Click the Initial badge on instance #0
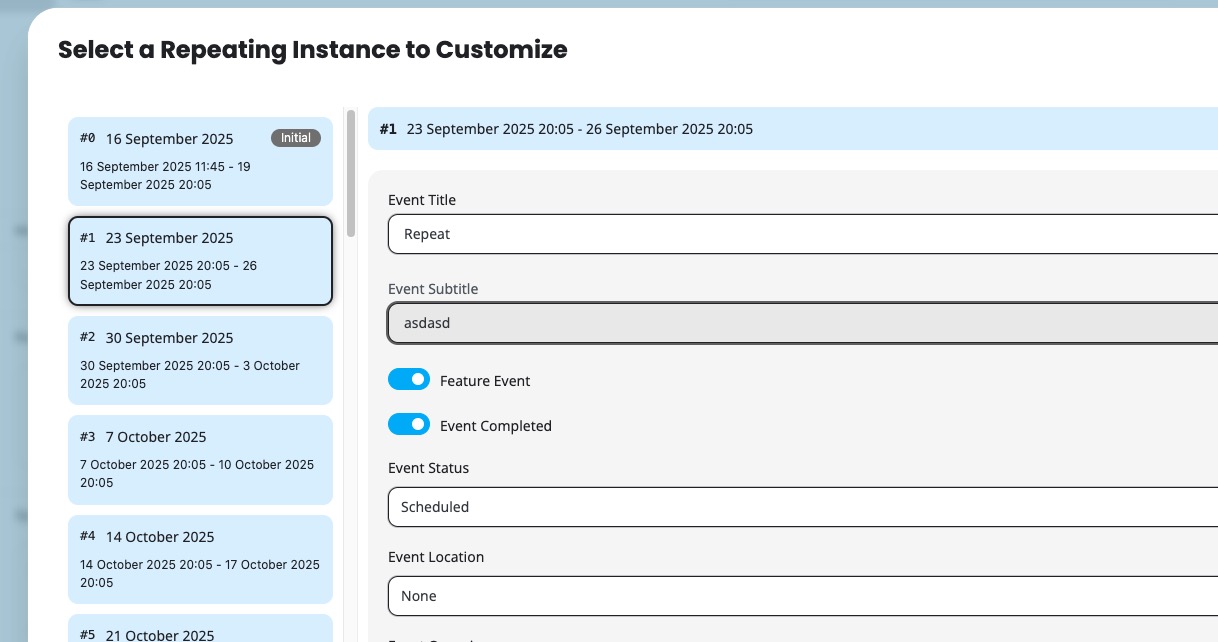Viewport: 1218px width, 642px height. [x=296, y=138]
